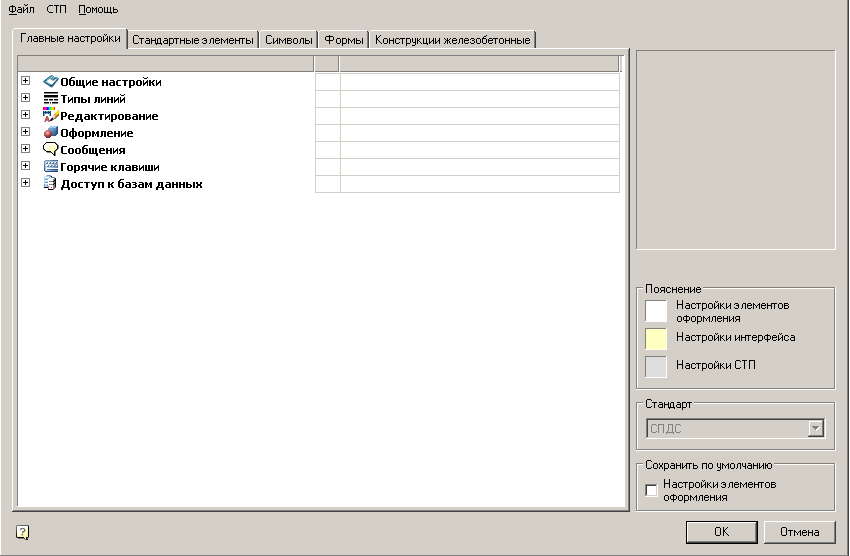Click the Горячие клавиши keyboard icon
Image resolution: width=850 pixels, height=556 pixels.
tap(51, 167)
